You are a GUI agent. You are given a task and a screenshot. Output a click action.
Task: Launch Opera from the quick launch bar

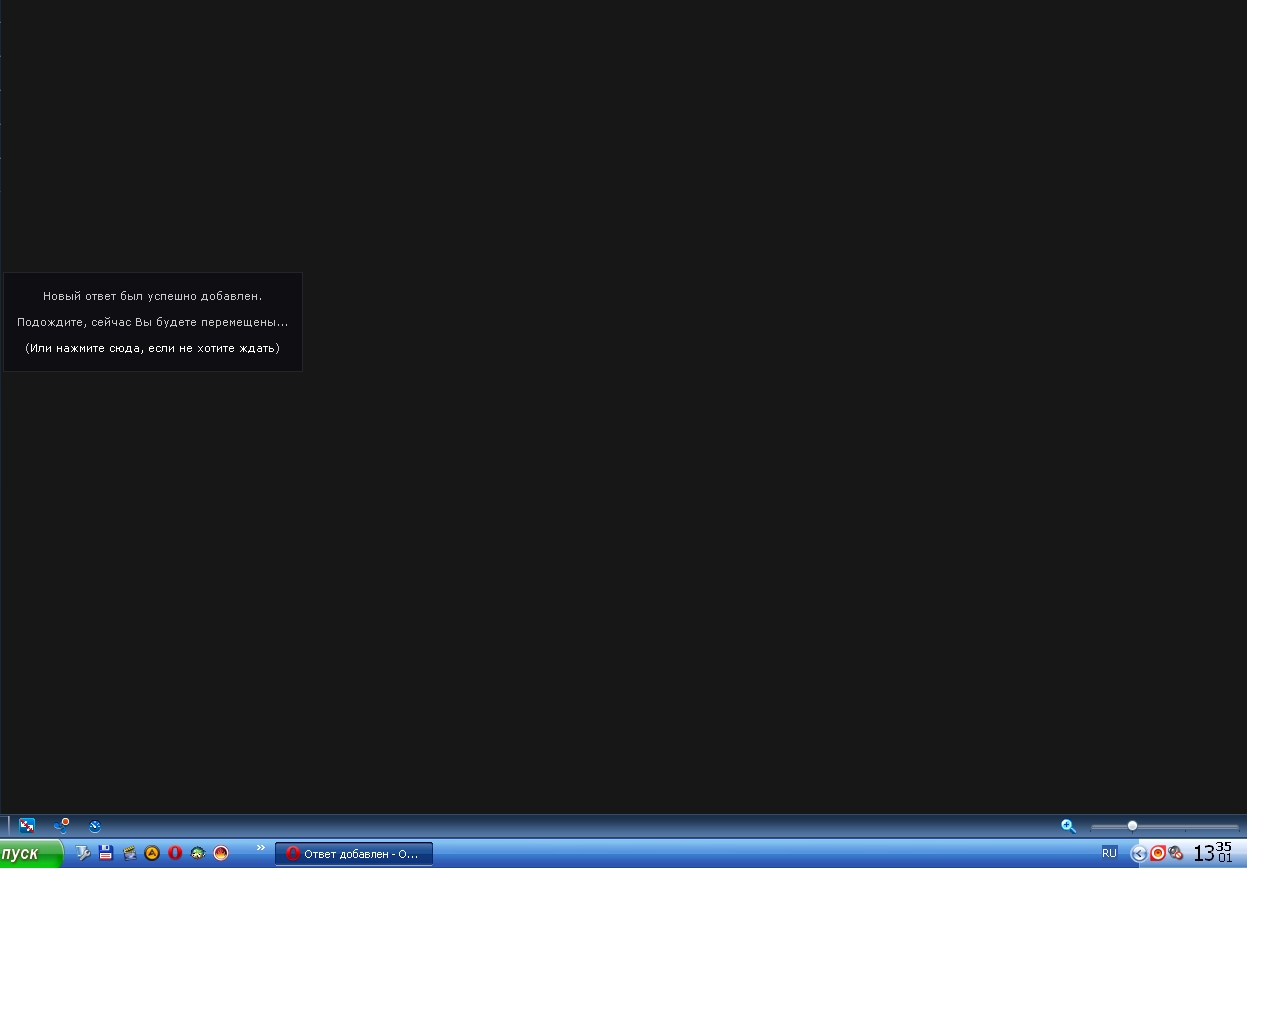175,853
